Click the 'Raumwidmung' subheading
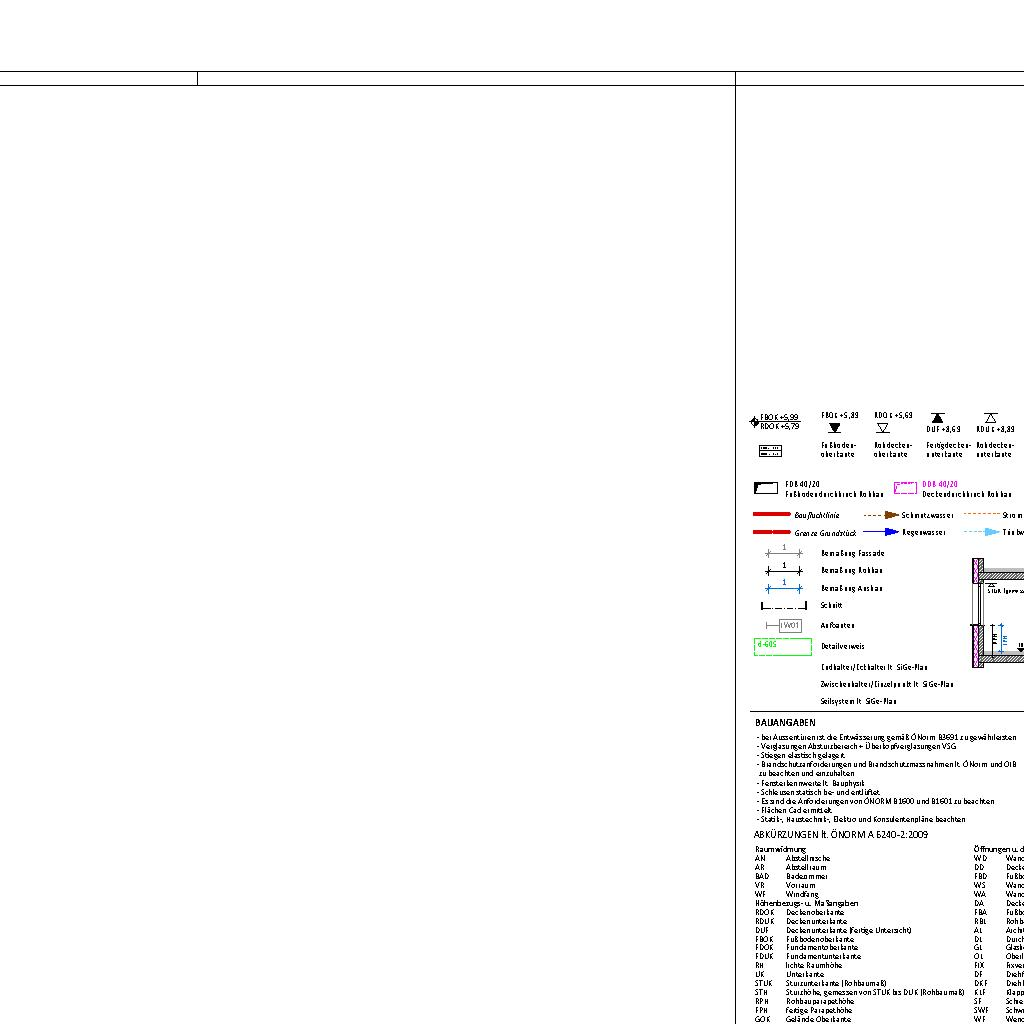Screen dimensions: 1024x1024 780,849
